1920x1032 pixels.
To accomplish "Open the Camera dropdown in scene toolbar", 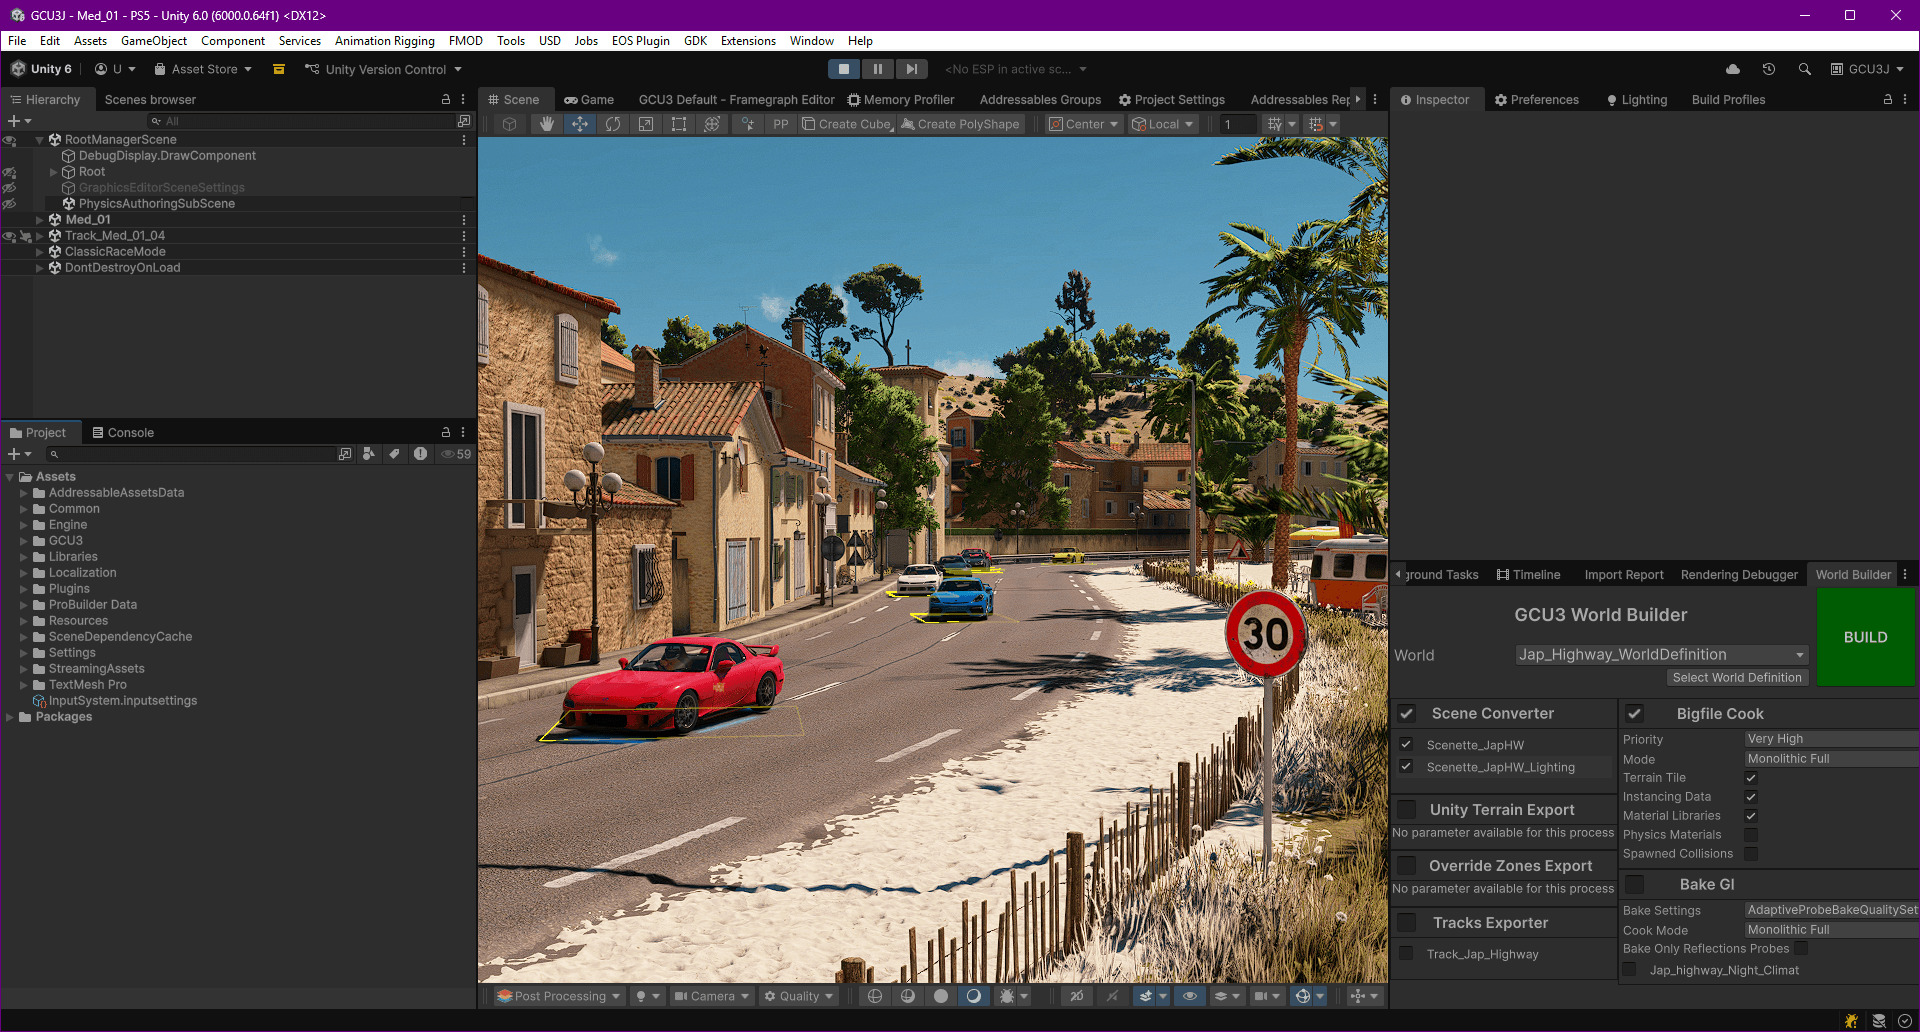I will click(711, 996).
